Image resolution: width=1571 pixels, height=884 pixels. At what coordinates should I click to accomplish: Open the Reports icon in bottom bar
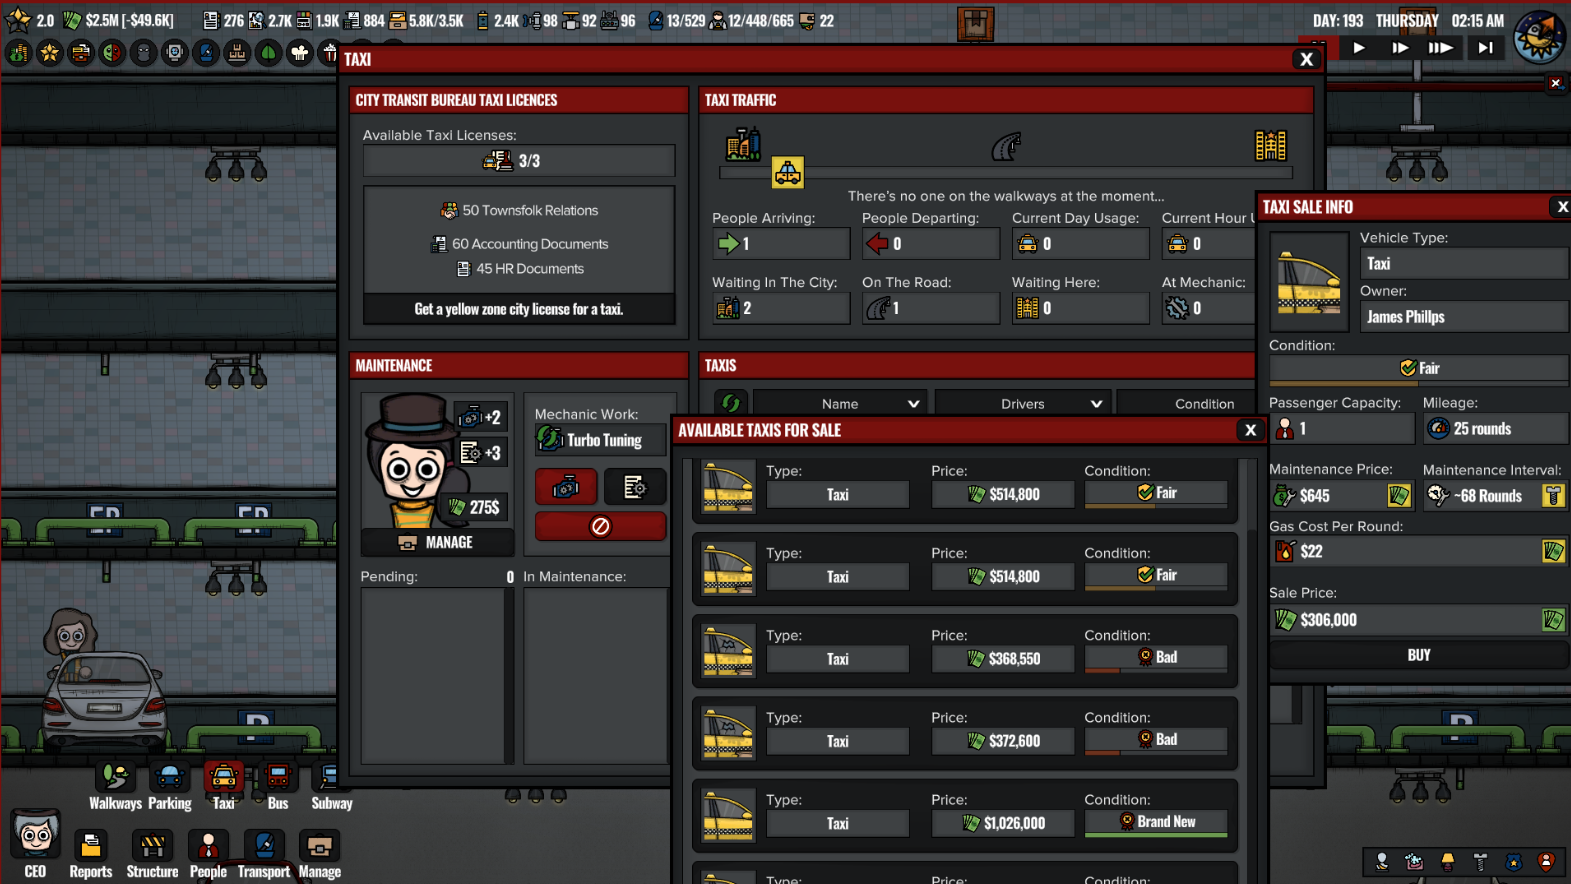[90, 847]
